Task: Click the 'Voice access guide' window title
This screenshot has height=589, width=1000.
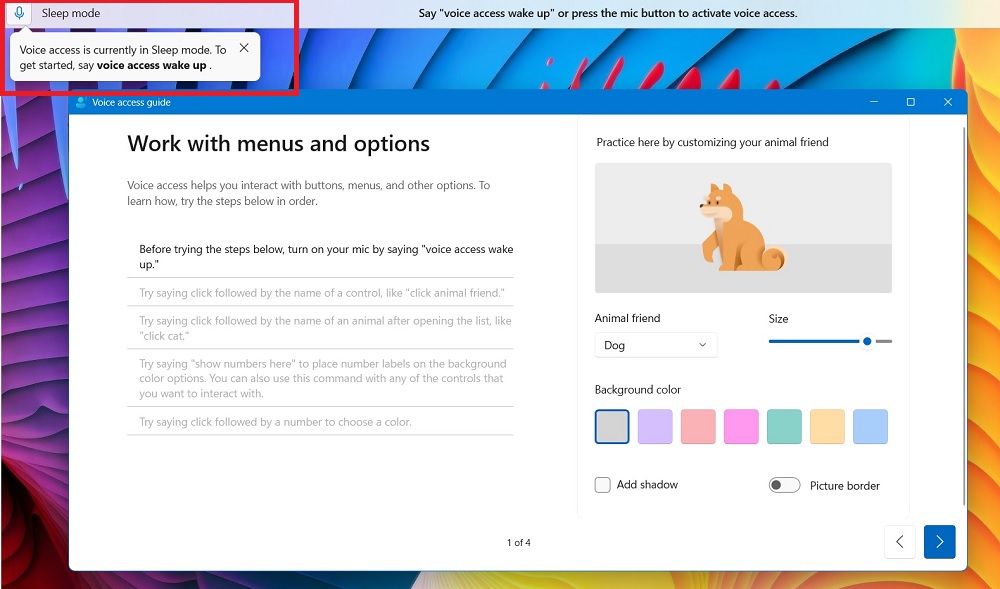Action: (x=131, y=102)
